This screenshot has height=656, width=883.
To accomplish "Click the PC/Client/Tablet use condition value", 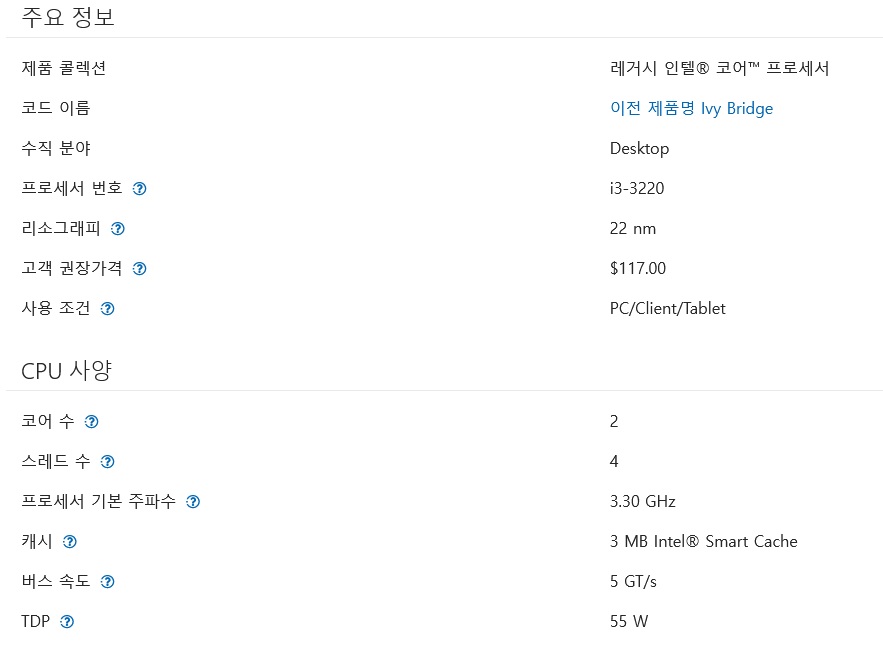I will (x=668, y=308).
